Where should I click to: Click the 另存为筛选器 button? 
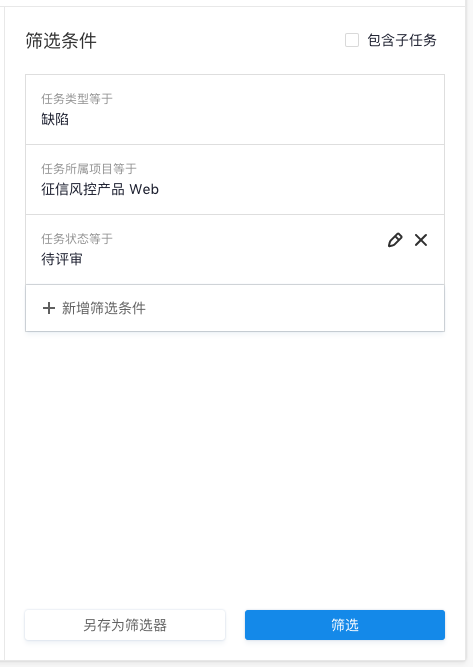coord(125,625)
